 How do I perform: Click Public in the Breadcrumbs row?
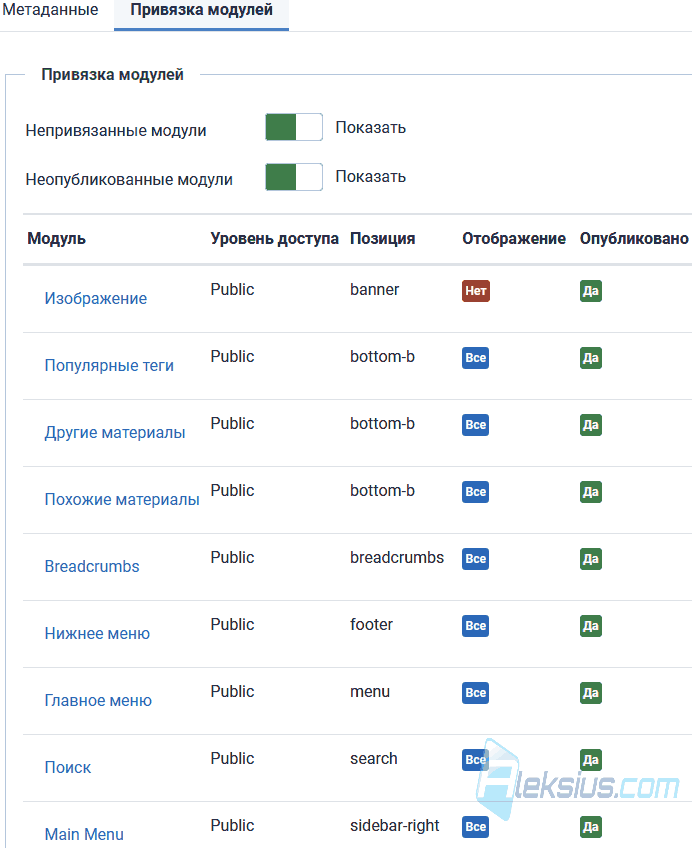232,558
